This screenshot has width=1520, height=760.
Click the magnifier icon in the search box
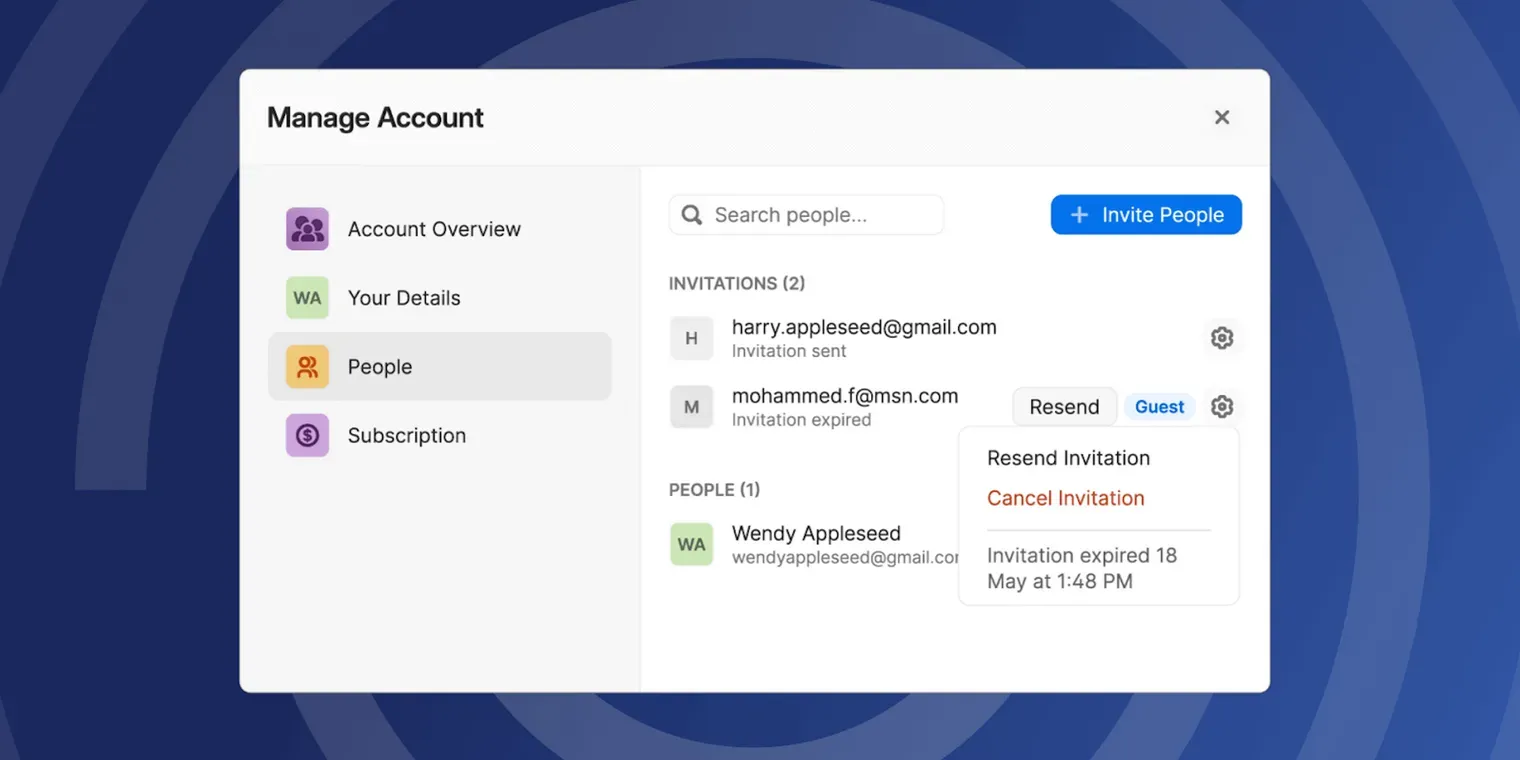click(691, 215)
